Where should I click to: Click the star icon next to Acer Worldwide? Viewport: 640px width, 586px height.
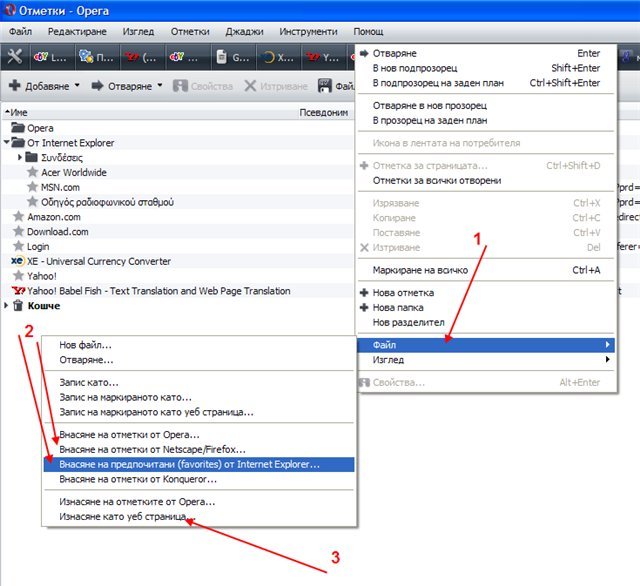(x=32, y=172)
